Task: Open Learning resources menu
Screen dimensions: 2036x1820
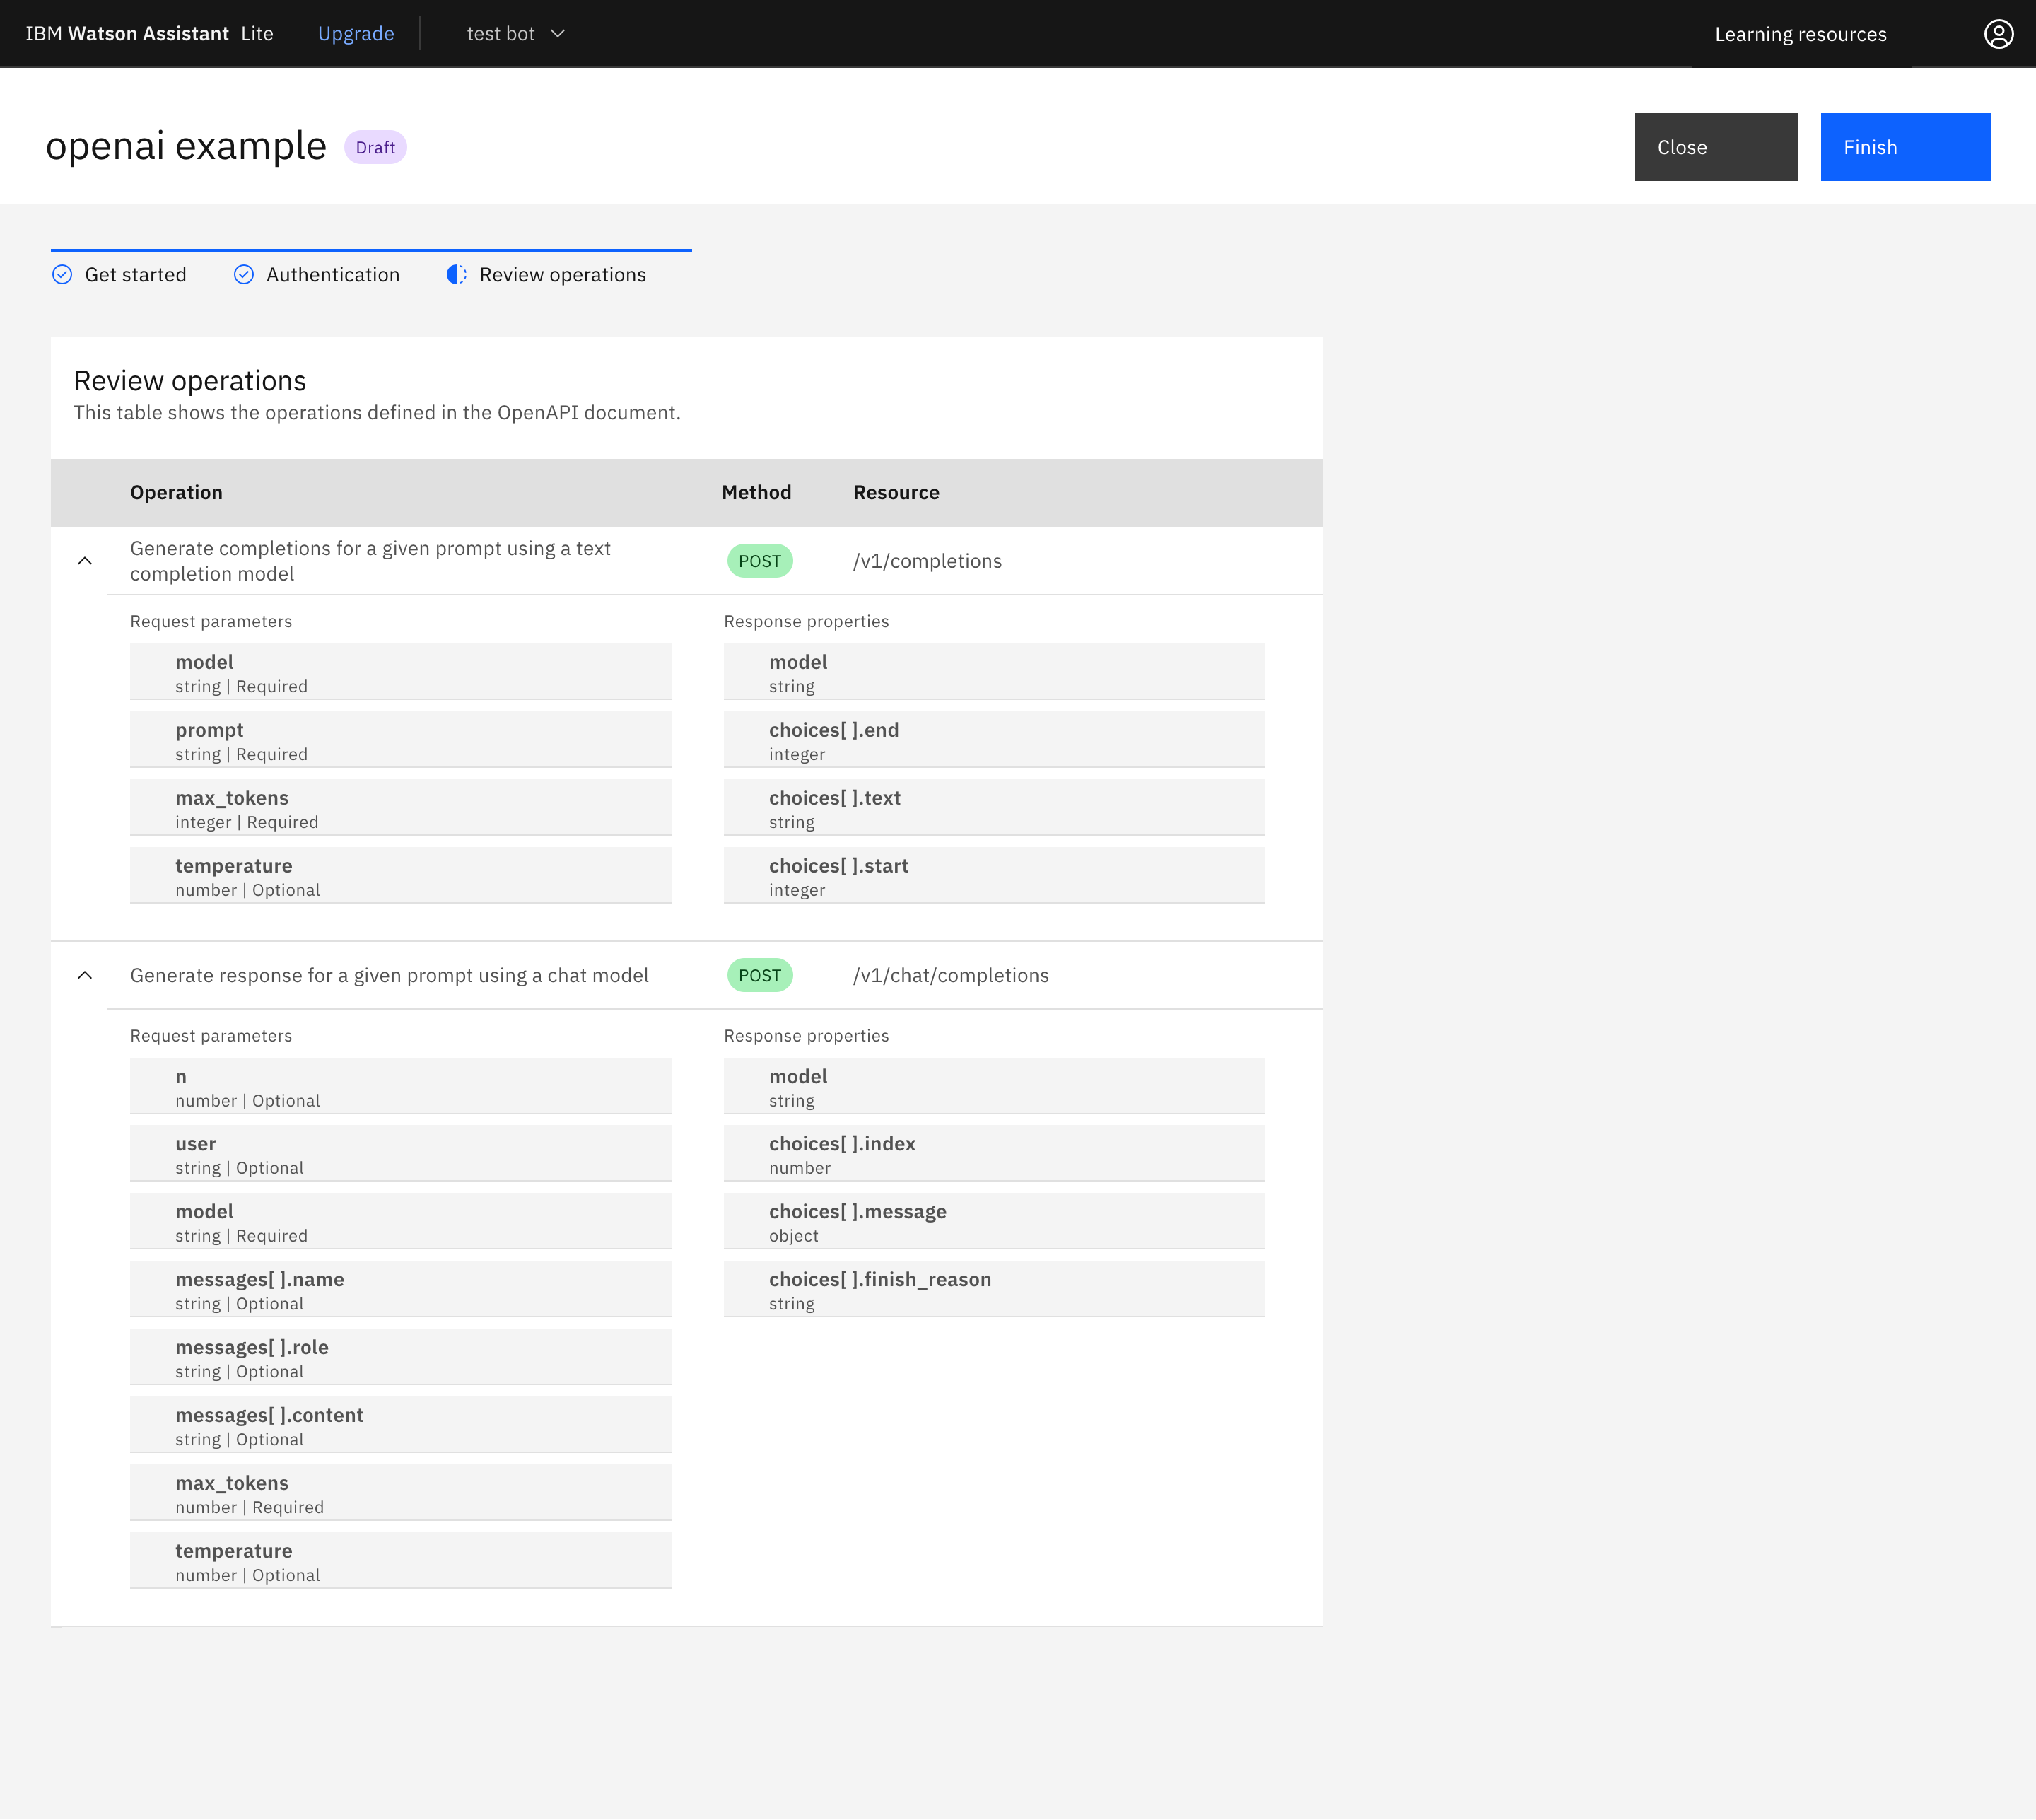Action: 1800,34
